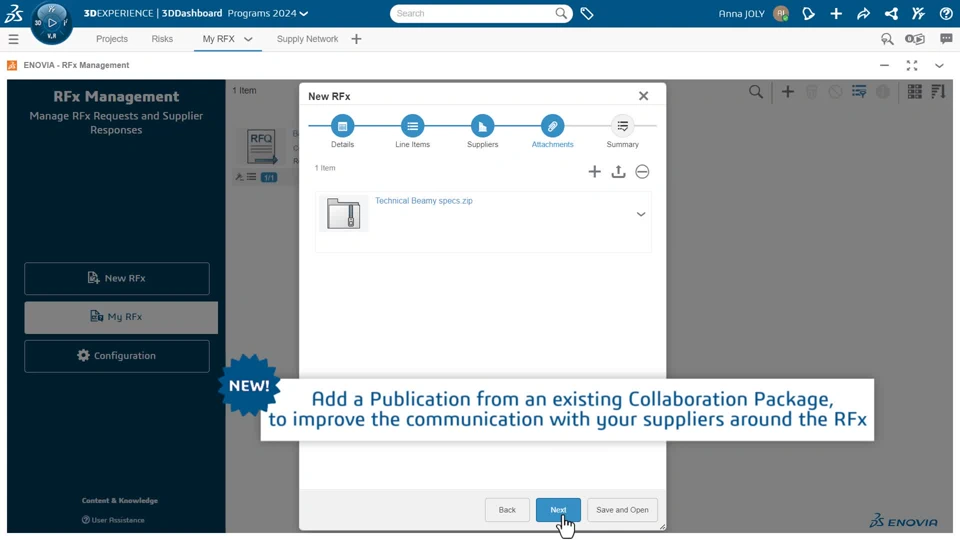Click the zip file thumbnail

pyautogui.click(x=343, y=213)
